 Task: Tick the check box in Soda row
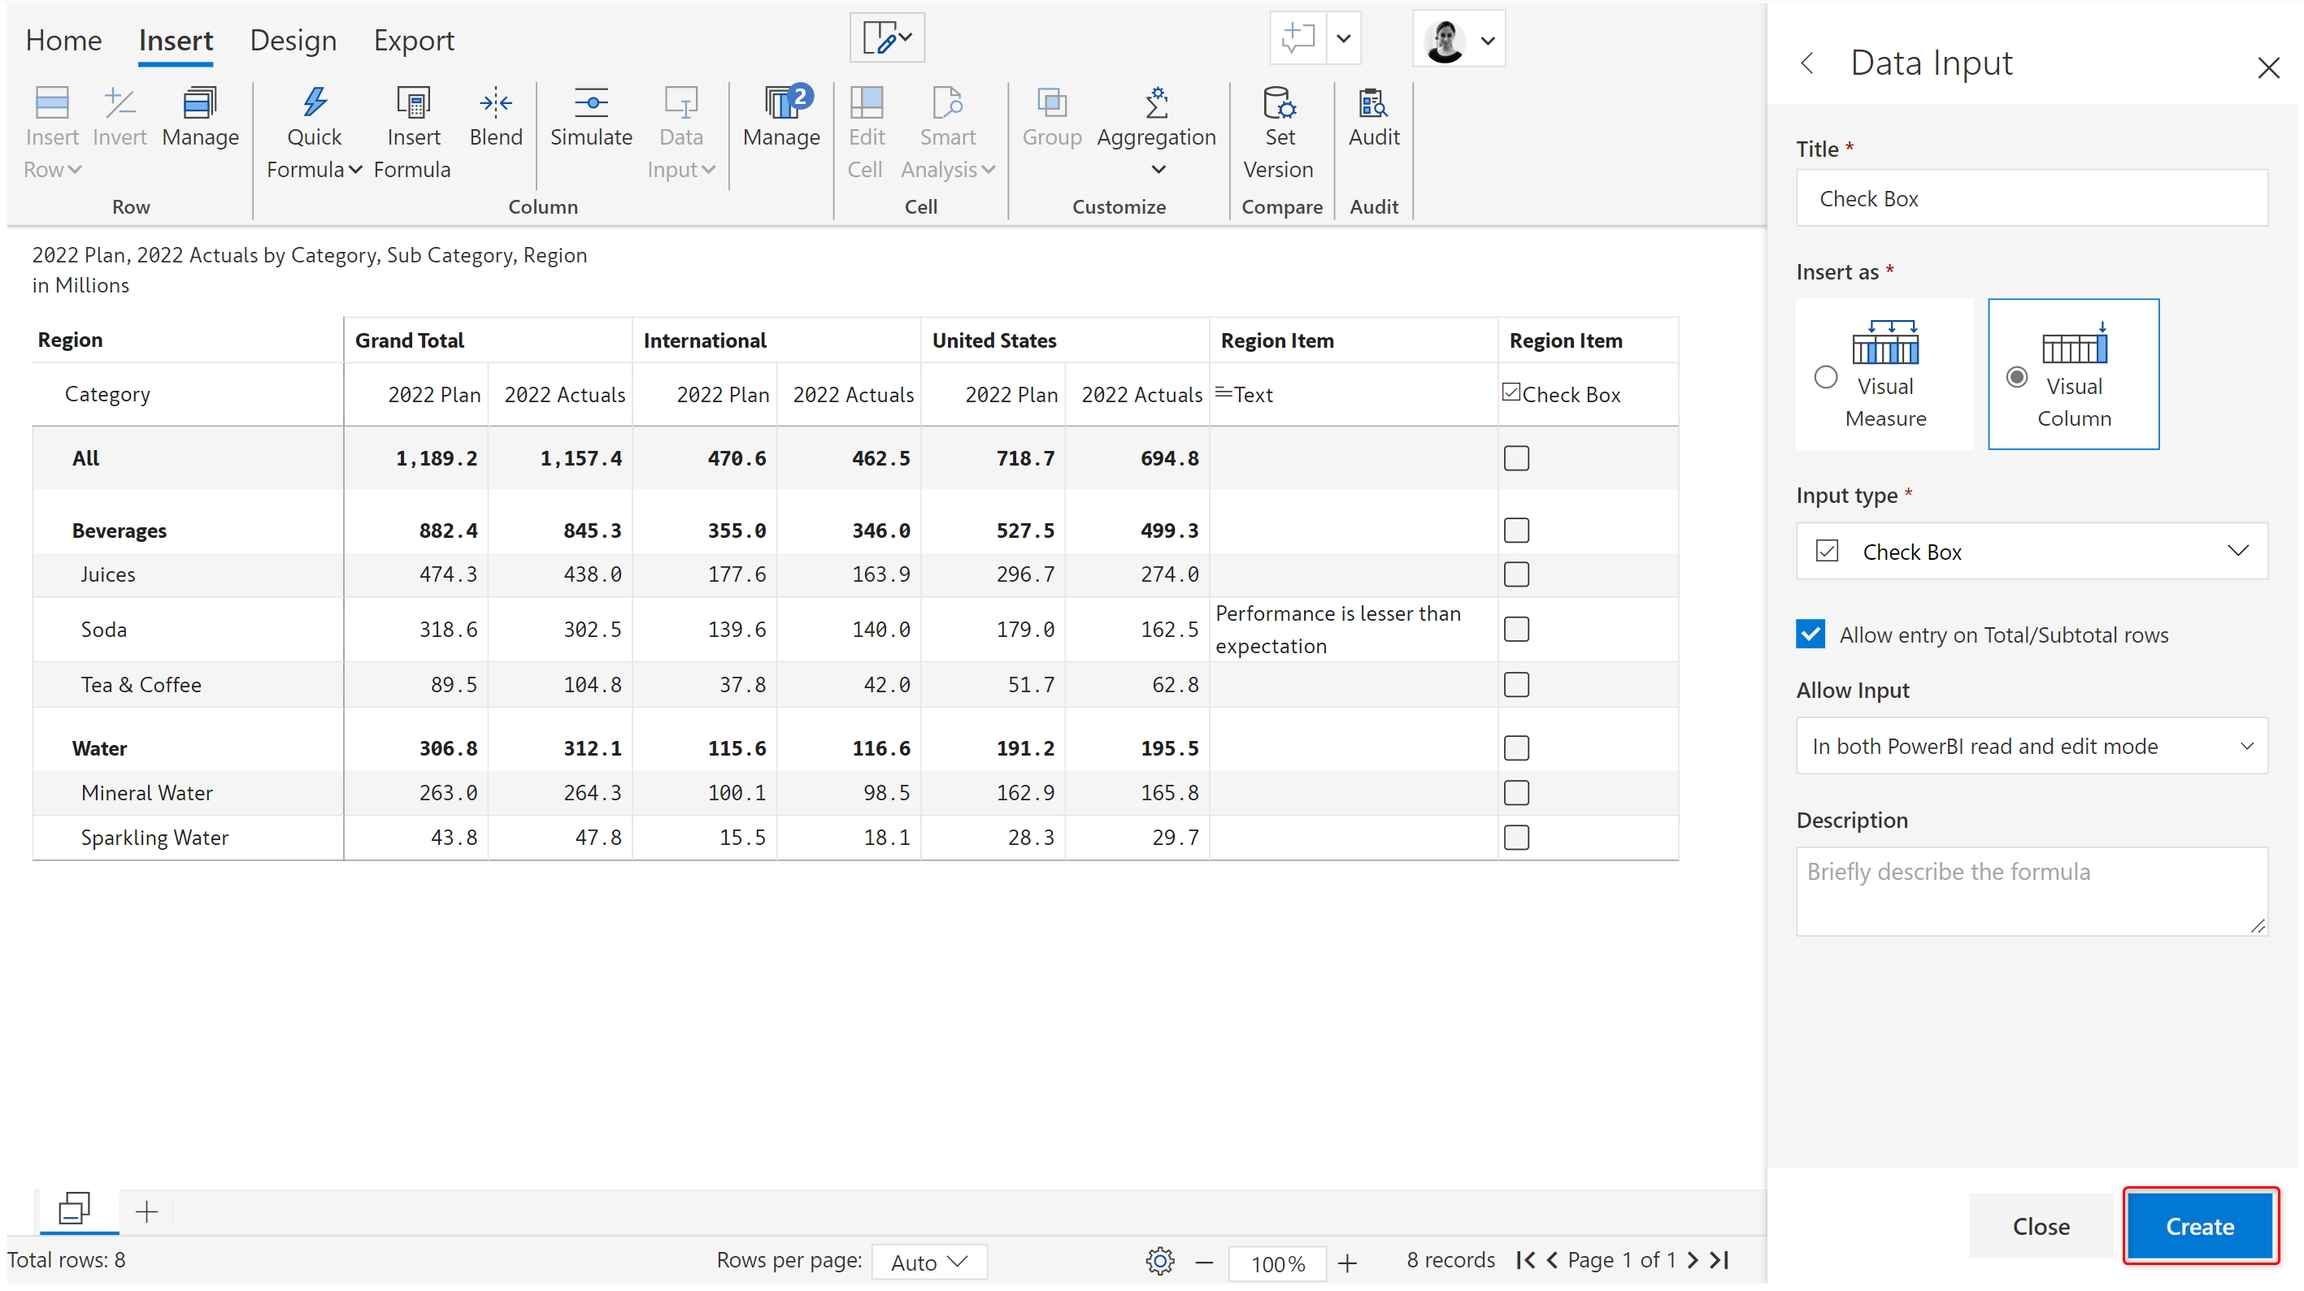tap(1516, 629)
